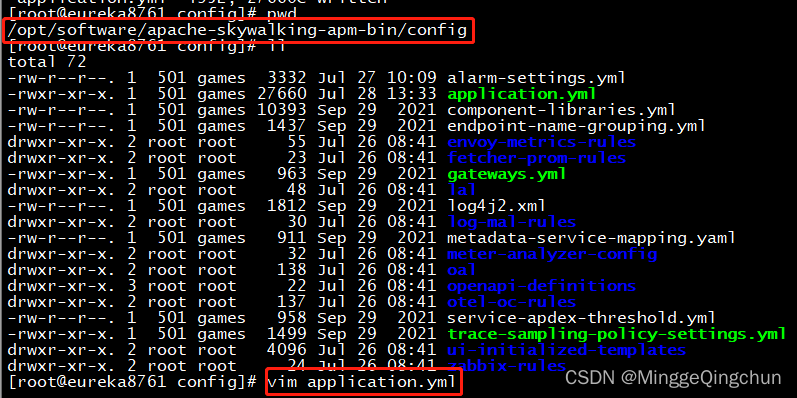797x398 pixels.
Task: Select the size value 1437 of endpoint-name-grouping.yml
Action: (287, 126)
